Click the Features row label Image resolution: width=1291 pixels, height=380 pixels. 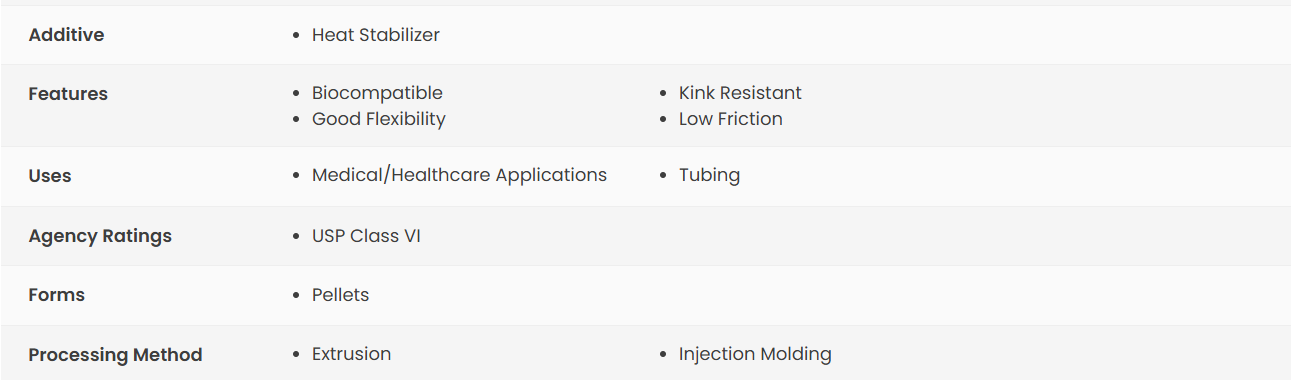click(68, 94)
